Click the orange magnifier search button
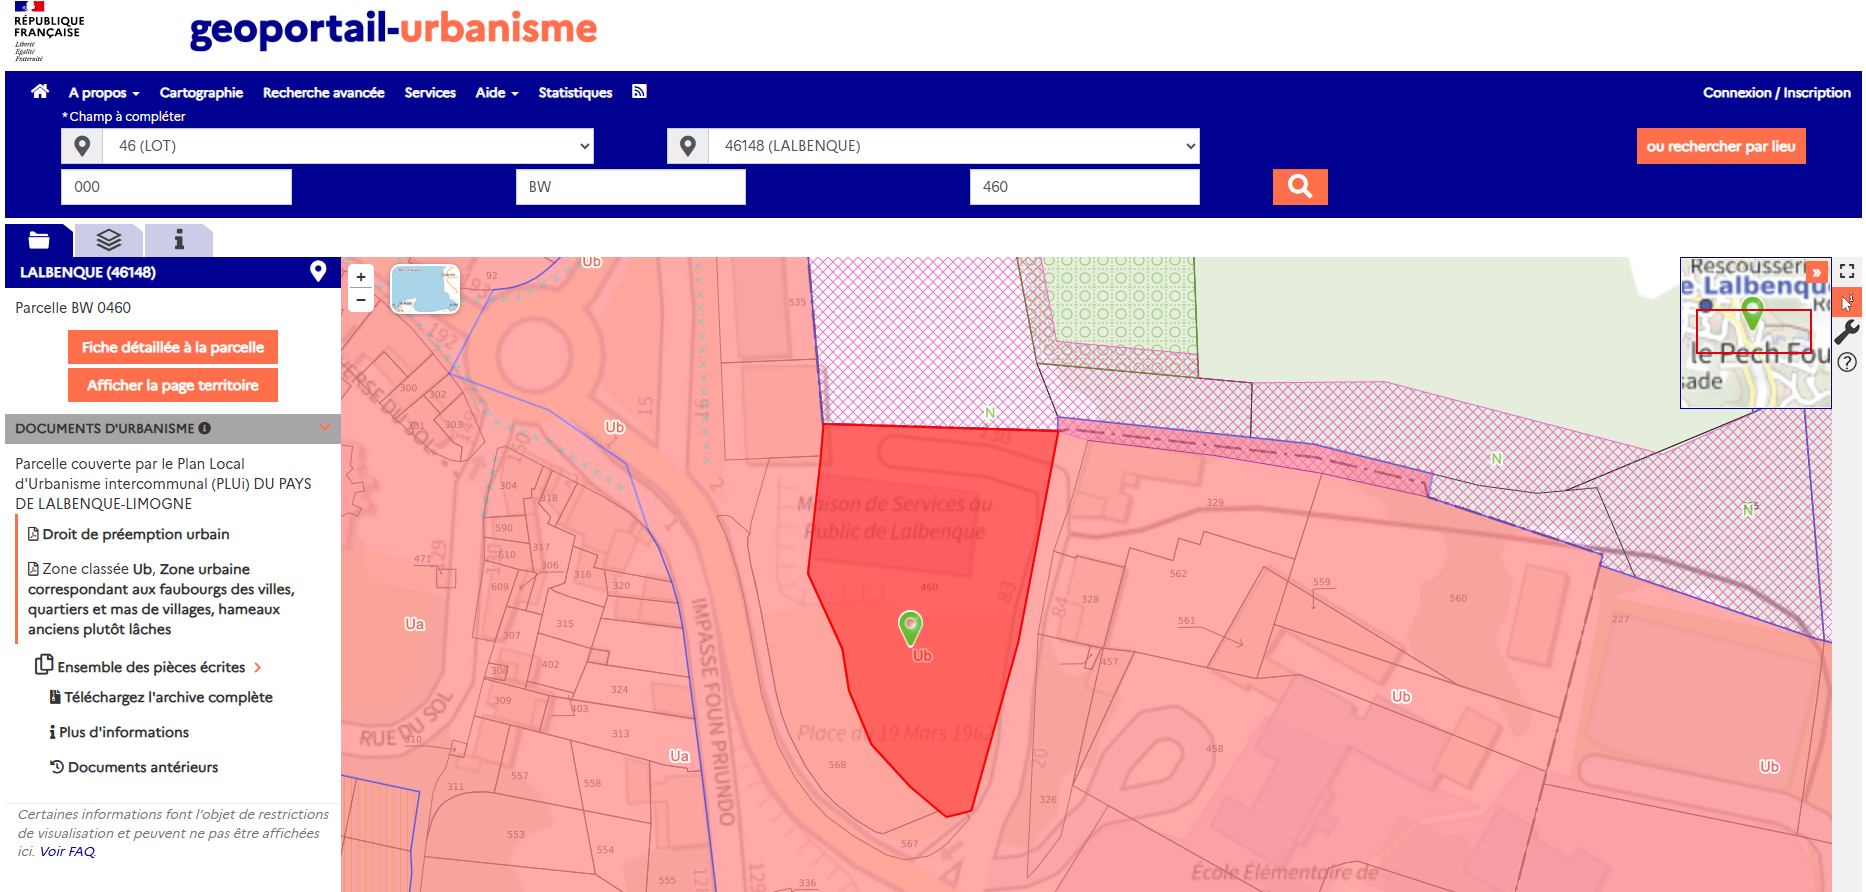 tap(1299, 187)
